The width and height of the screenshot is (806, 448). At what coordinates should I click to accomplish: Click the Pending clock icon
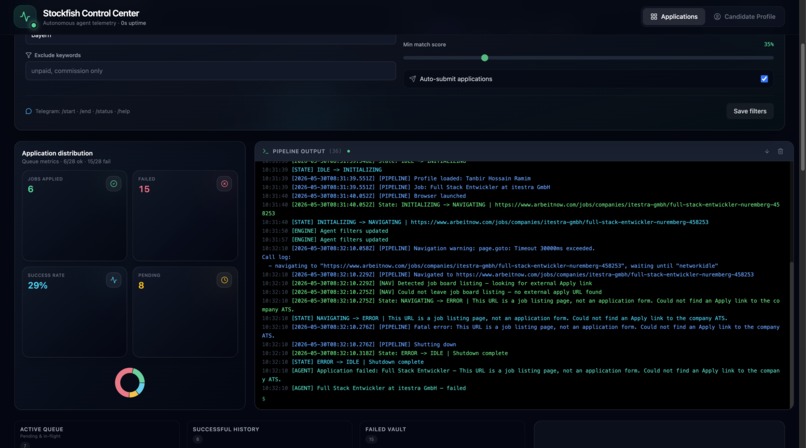224,280
